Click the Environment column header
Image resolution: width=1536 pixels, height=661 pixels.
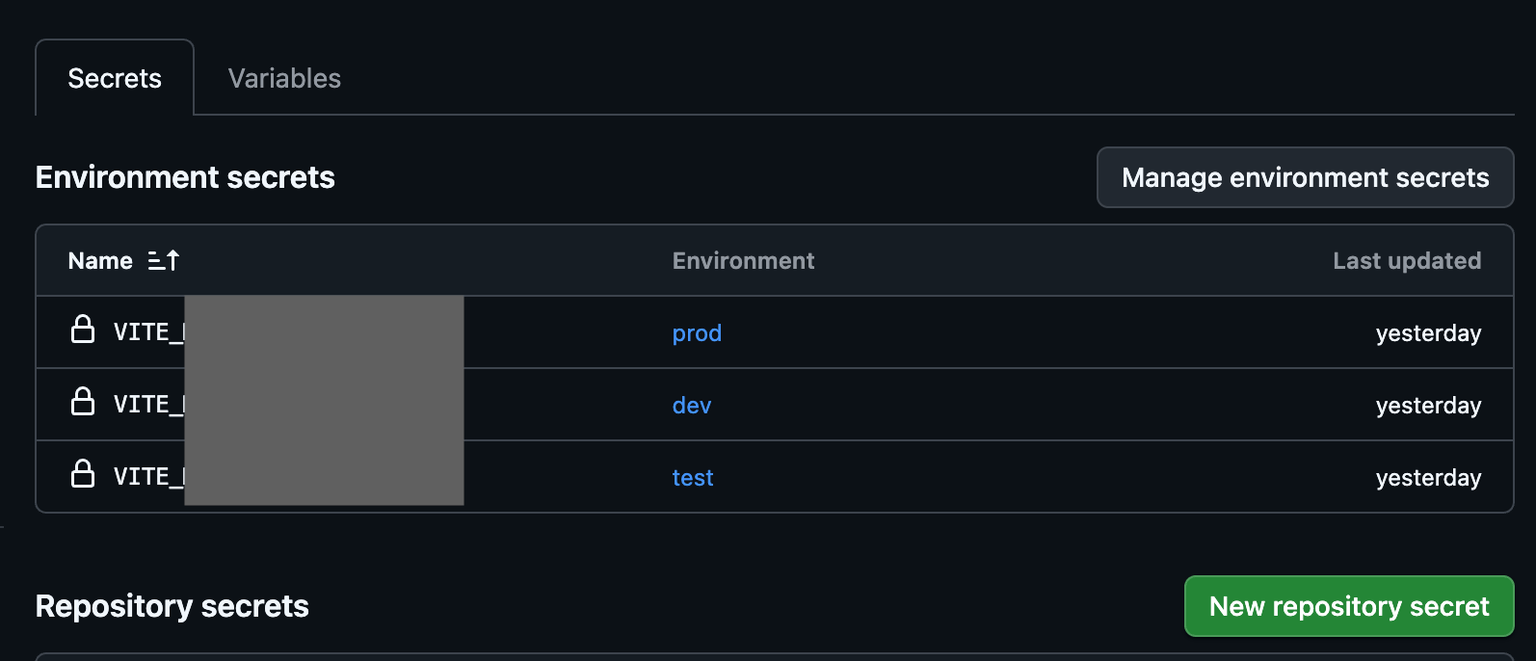tap(743, 260)
